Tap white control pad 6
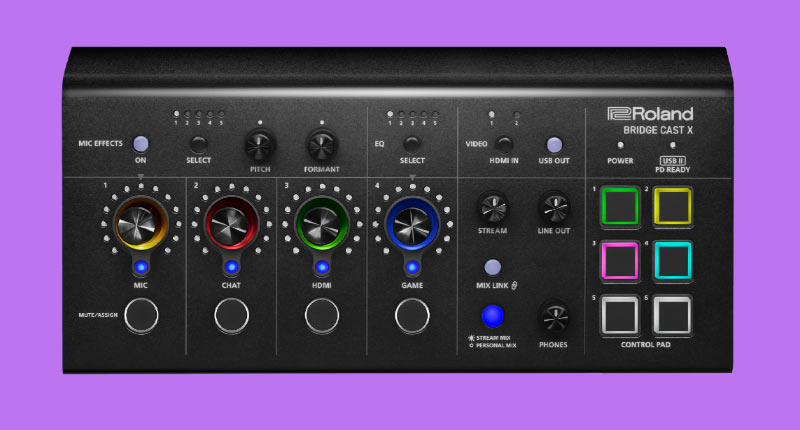Image resolution: width=800 pixels, height=430 pixels. point(672,315)
